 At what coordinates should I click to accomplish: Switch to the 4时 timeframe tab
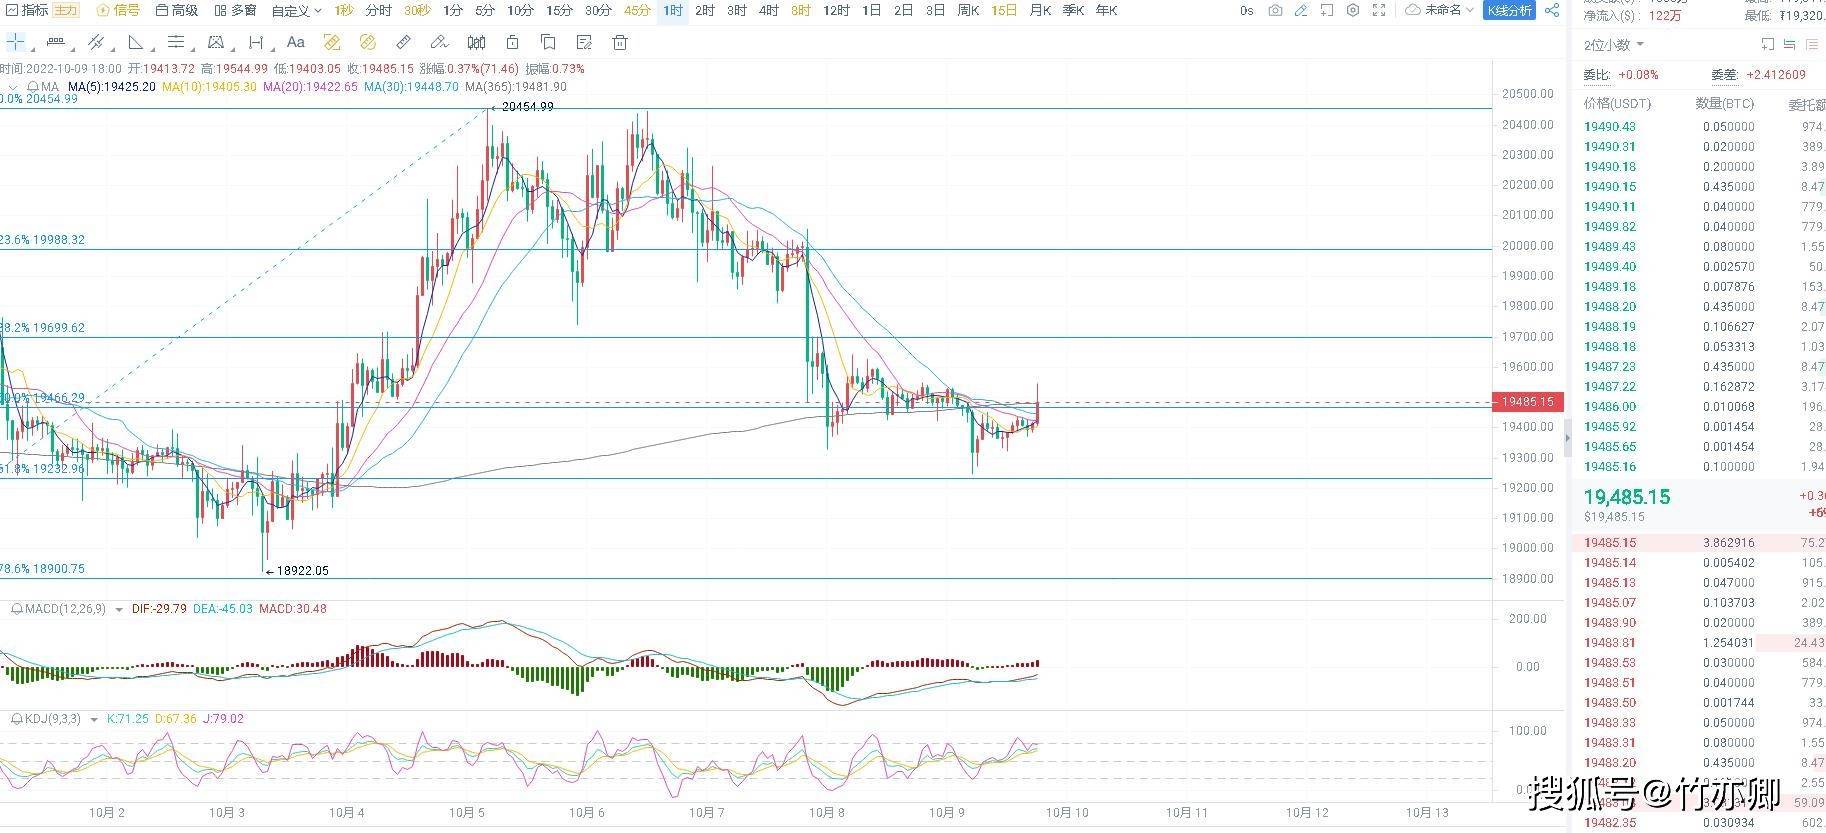pyautogui.click(x=768, y=10)
